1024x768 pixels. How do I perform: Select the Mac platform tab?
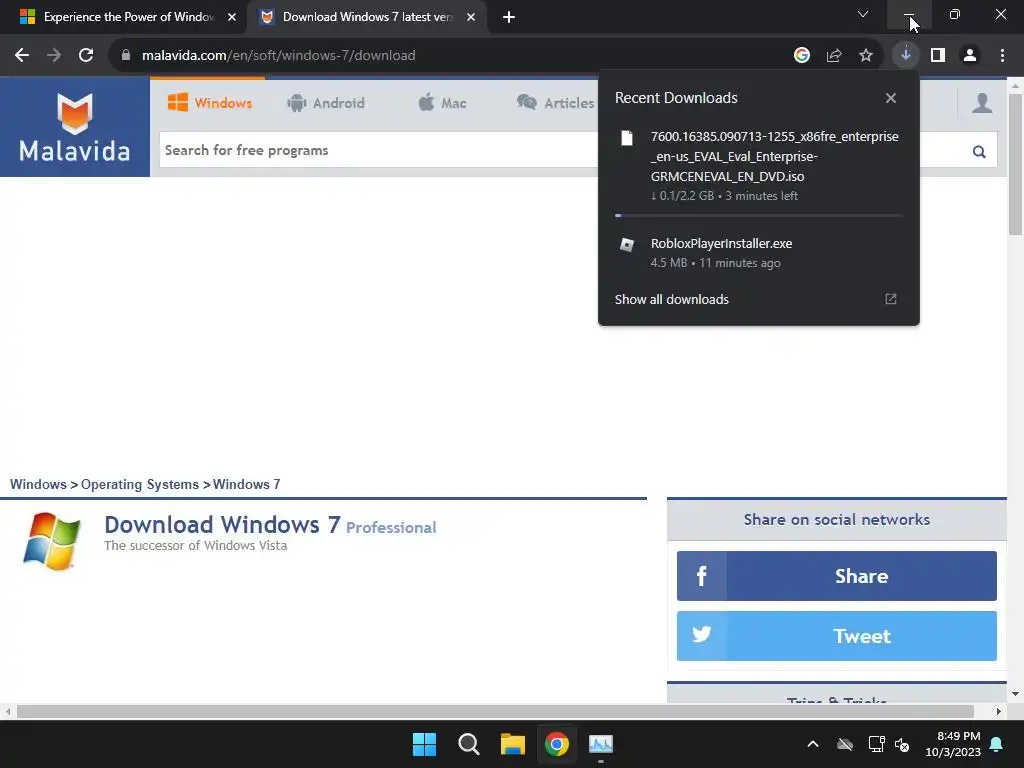[442, 103]
